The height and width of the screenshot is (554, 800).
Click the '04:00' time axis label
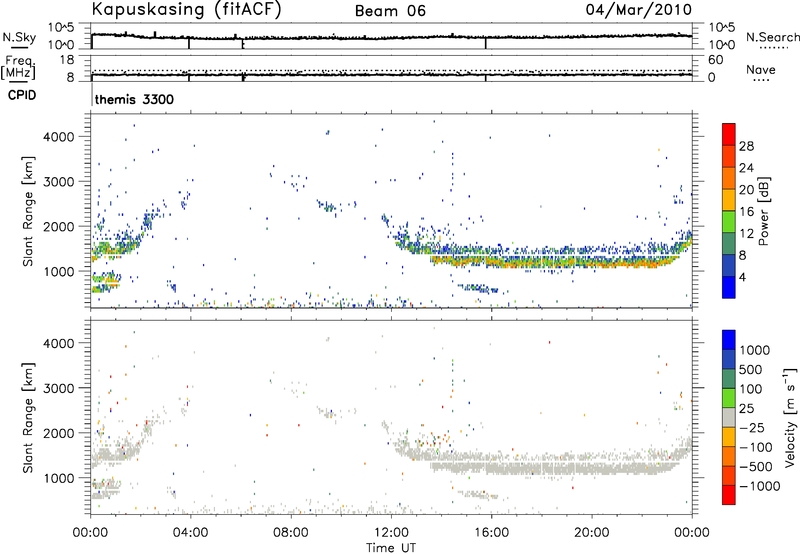(191, 533)
